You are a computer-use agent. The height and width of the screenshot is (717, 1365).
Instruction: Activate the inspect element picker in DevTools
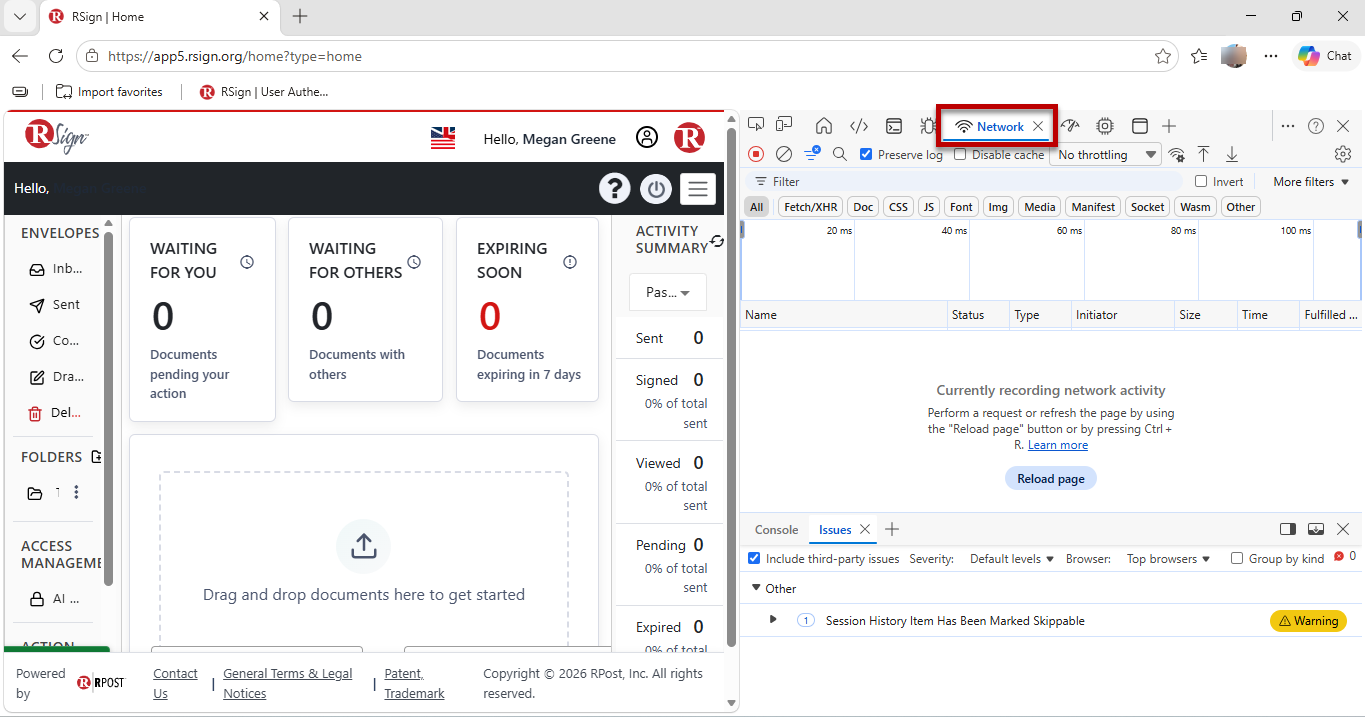pyautogui.click(x=756, y=125)
